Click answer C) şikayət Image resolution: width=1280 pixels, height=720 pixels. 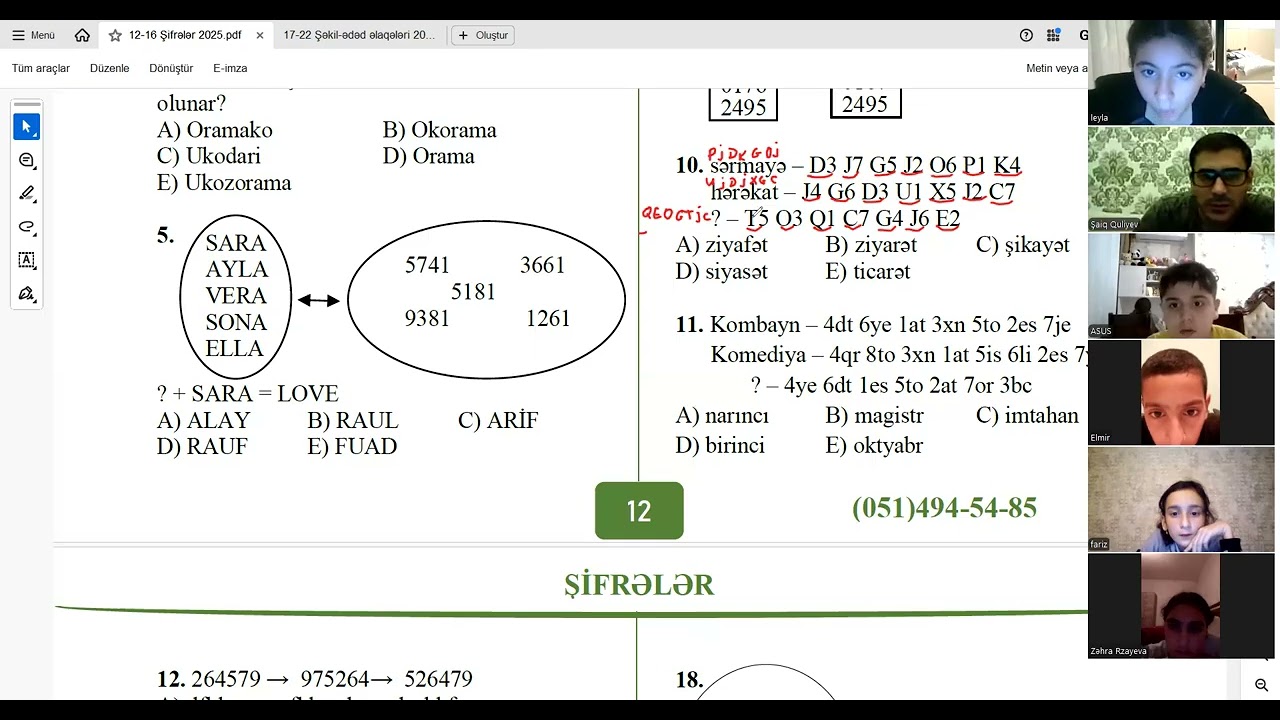coord(1023,245)
